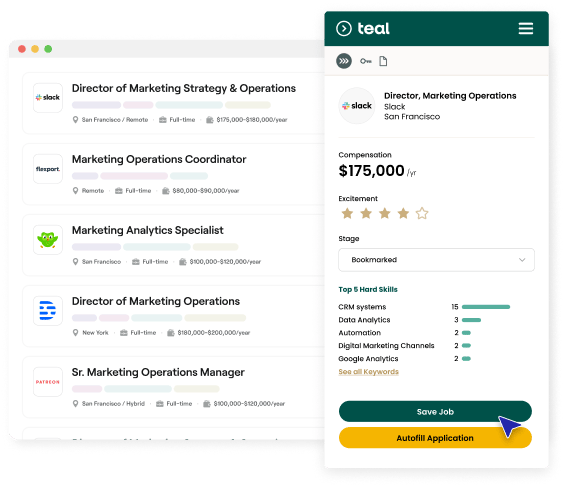This screenshot has height=487, width=564.
Task: Open Sr. Marketing Operations Manager job
Action: click(158, 372)
